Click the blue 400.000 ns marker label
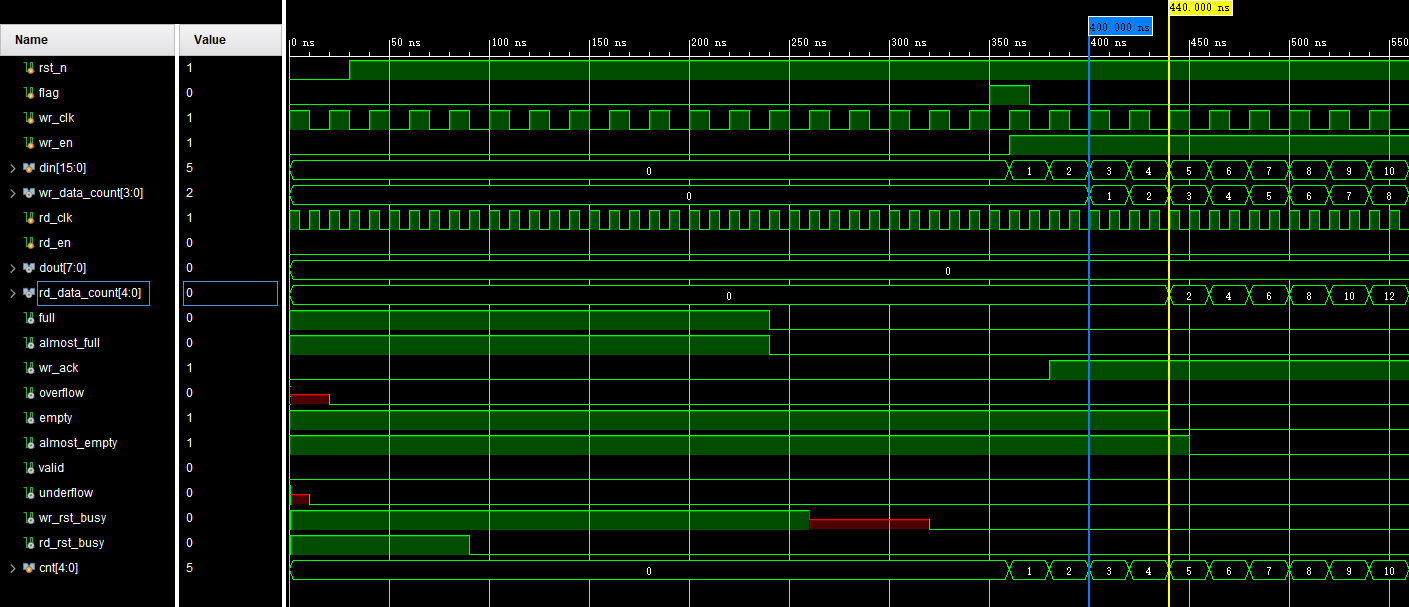 click(1120, 27)
